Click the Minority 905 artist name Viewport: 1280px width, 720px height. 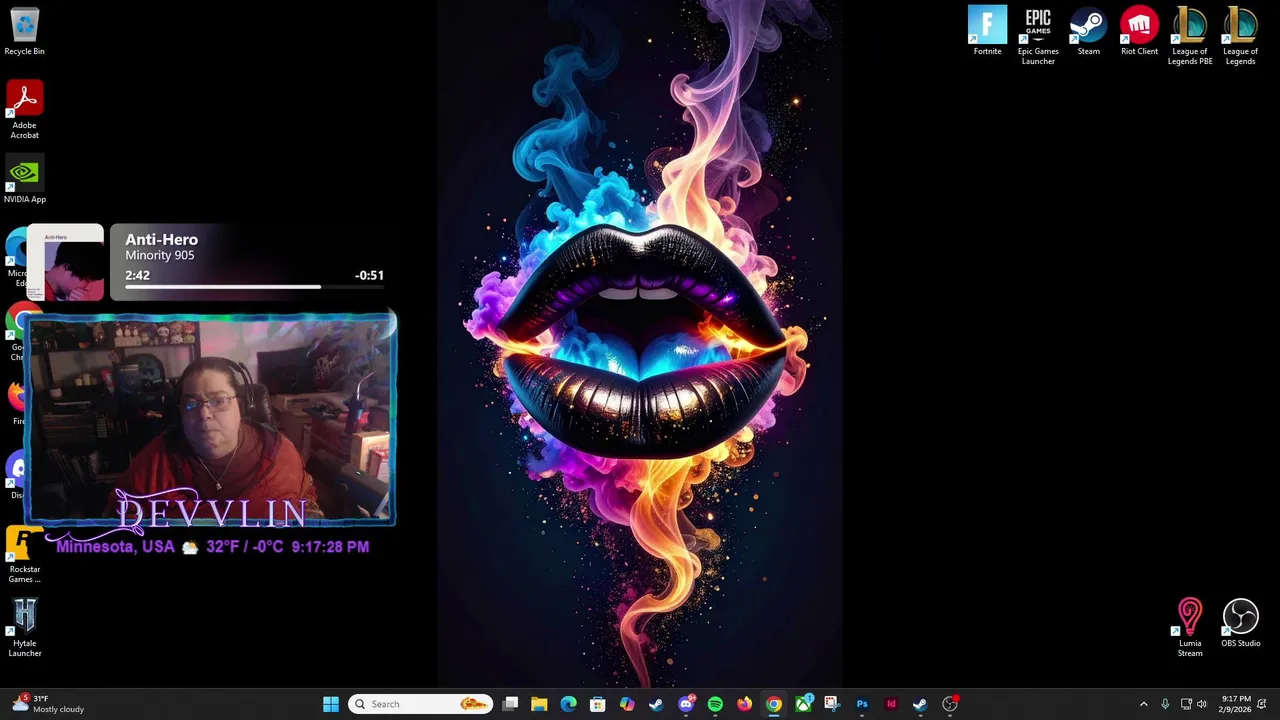click(159, 256)
